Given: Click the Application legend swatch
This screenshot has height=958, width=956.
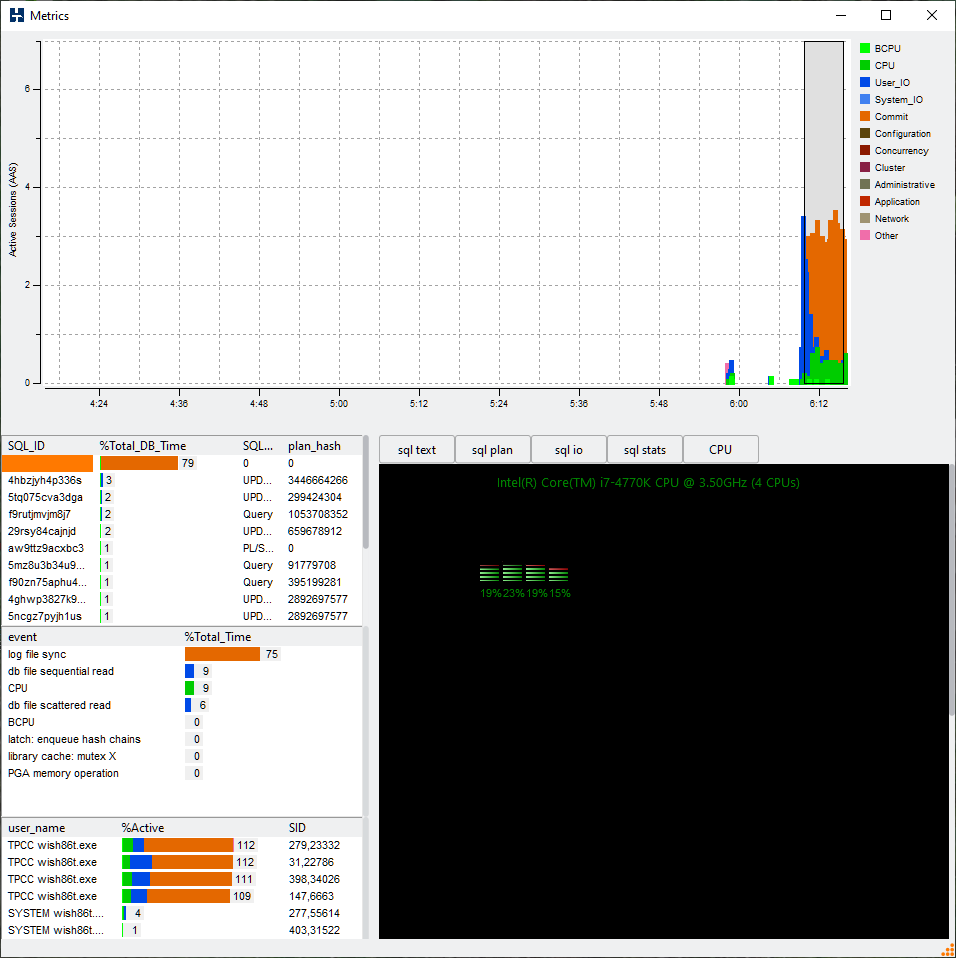Looking at the screenshot, I should tap(865, 201).
